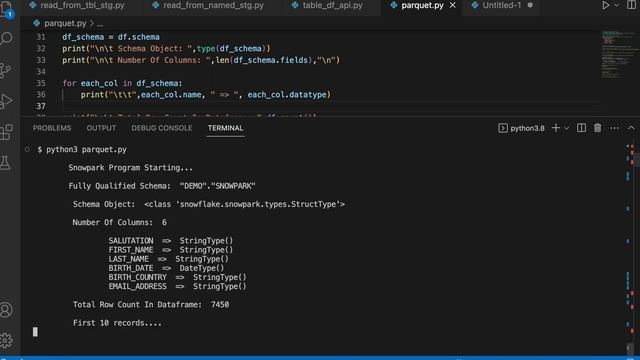640x360 pixels.
Task: Open the Manage gear settings menu
Action: (x=6, y=340)
